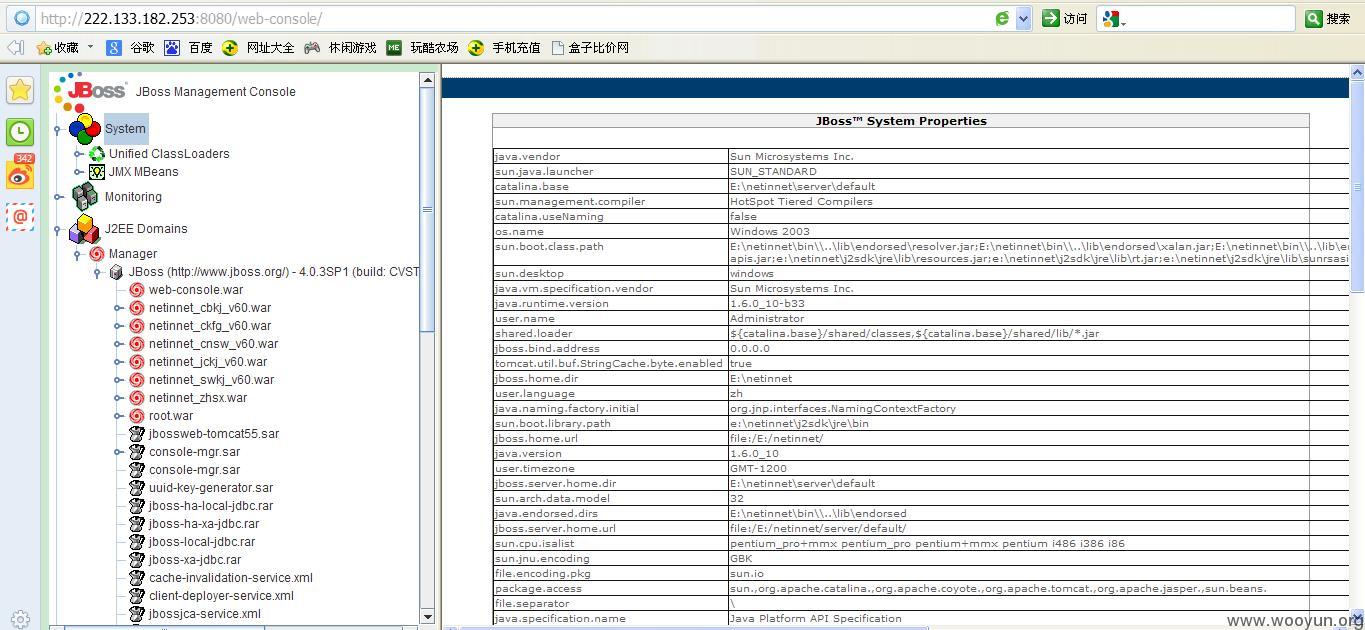Click the Manager swirl icon
The width and height of the screenshot is (1365, 630).
[97, 254]
